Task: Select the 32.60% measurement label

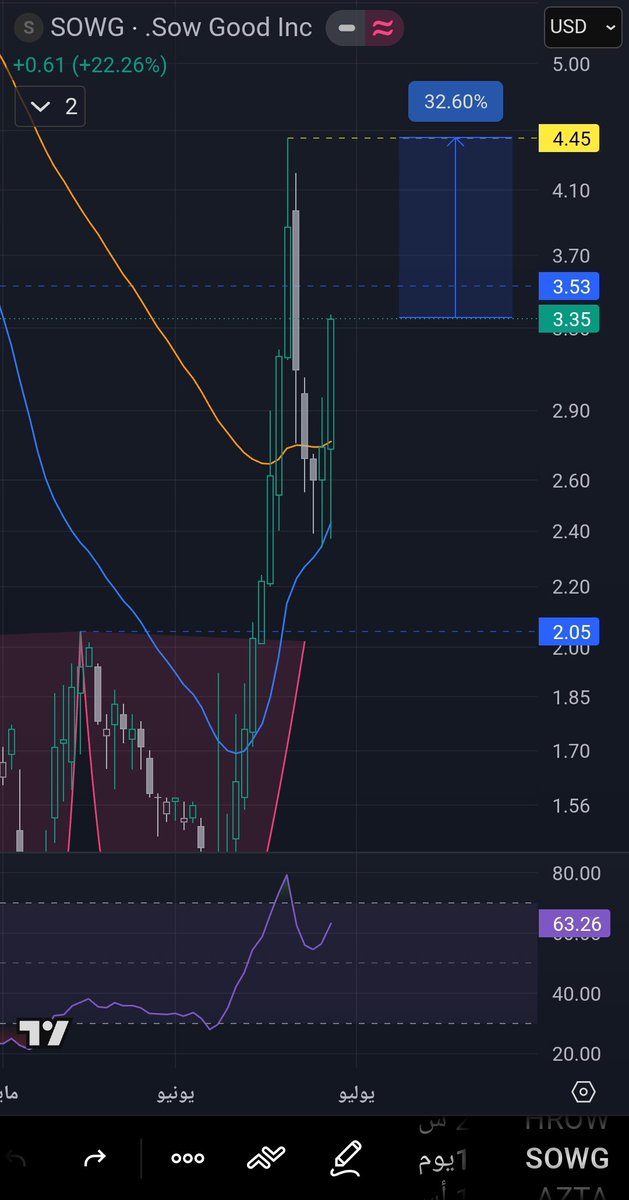Action: (455, 102)
